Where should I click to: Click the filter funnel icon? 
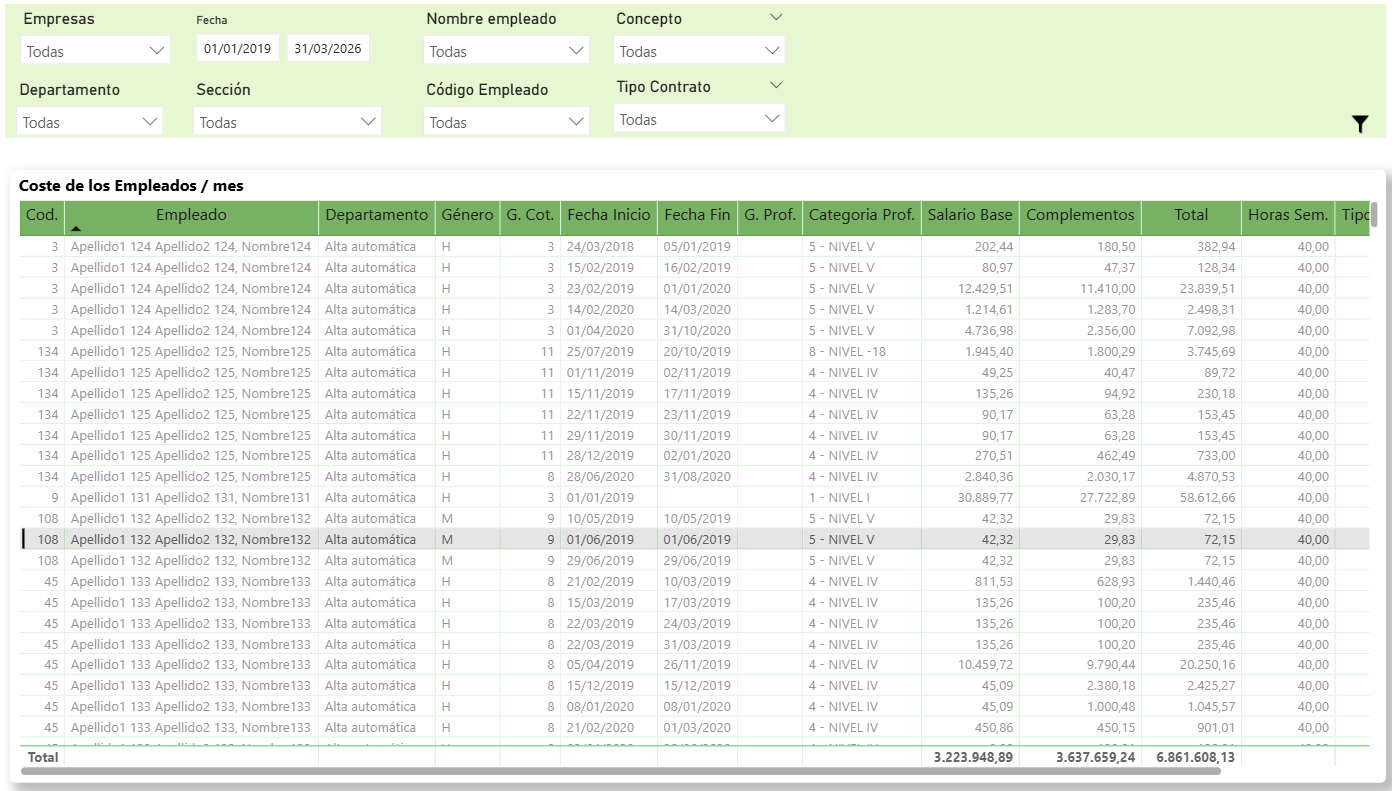1359,124
